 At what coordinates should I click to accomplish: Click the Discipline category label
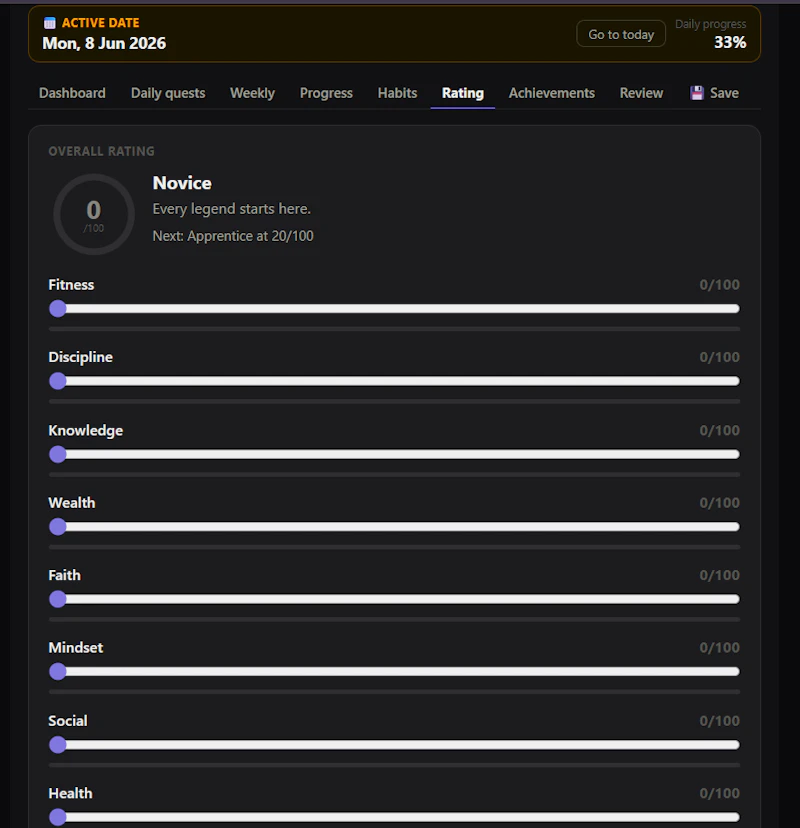(80, 357)
